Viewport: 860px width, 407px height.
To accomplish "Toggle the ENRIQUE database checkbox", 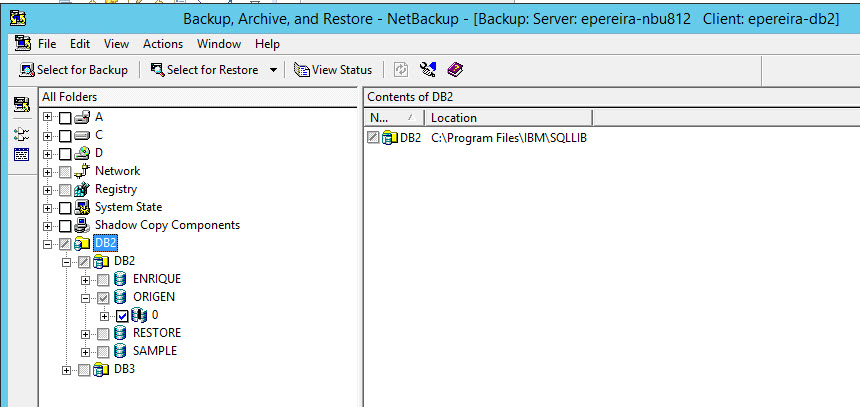I will tap(103, 280).
